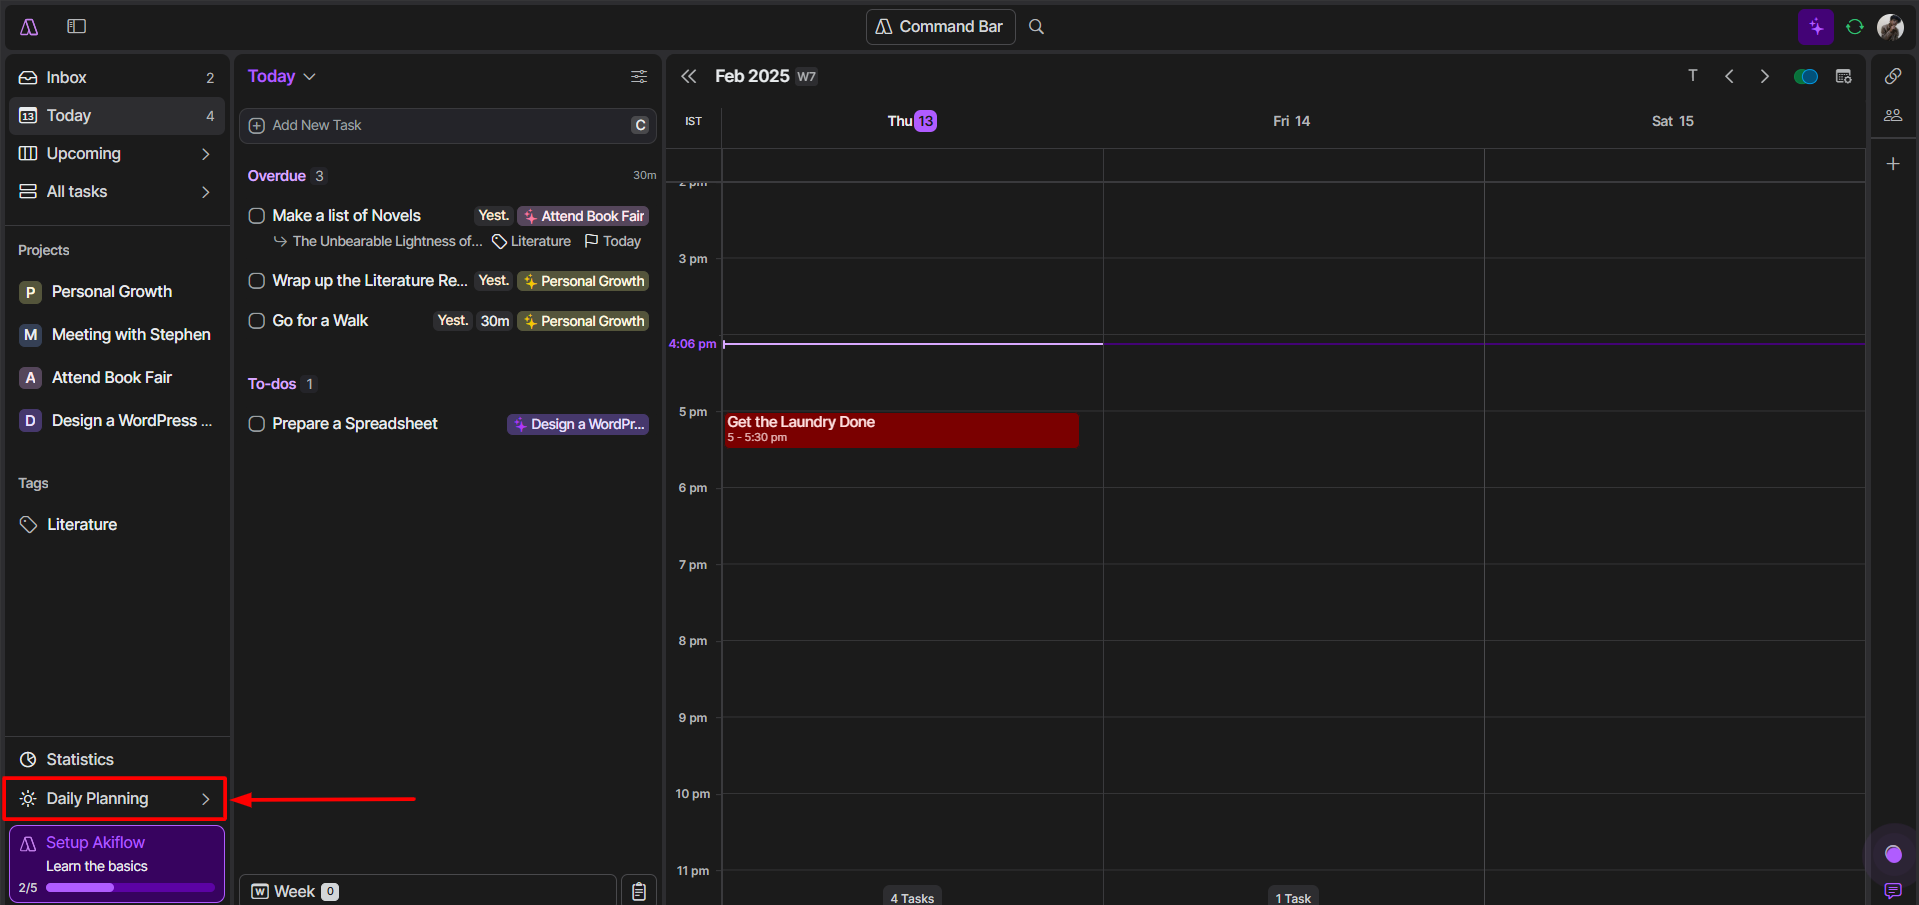Collapse panel with double chevron icon
Image resolution: width=1919 pixels, height=905 pixels.
pos(688,76)
